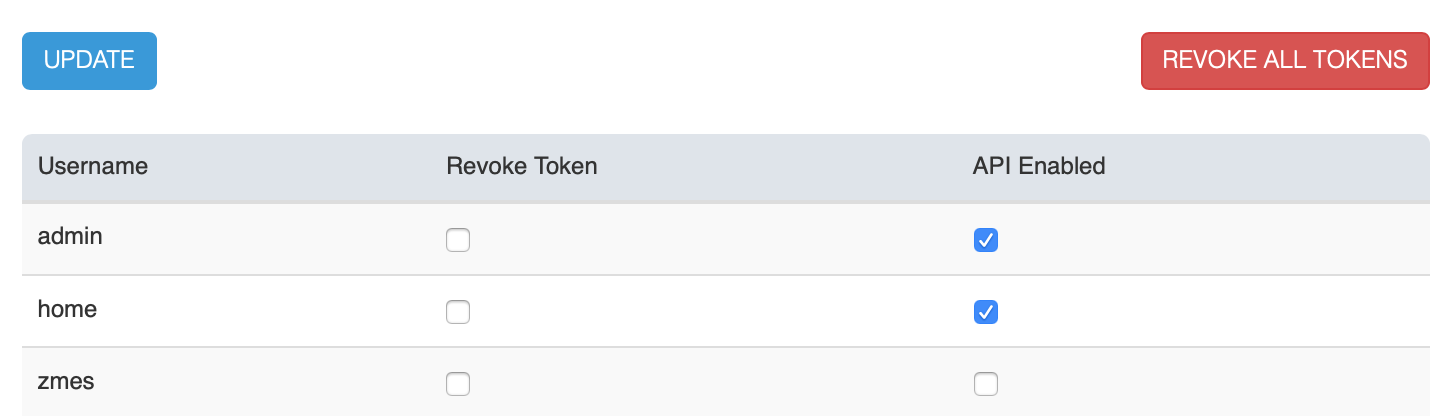Image resolution: width=1452 pixels, height=416 pixels.
Task: Check Revoke Token for zmes
Action: click(458, 384)
